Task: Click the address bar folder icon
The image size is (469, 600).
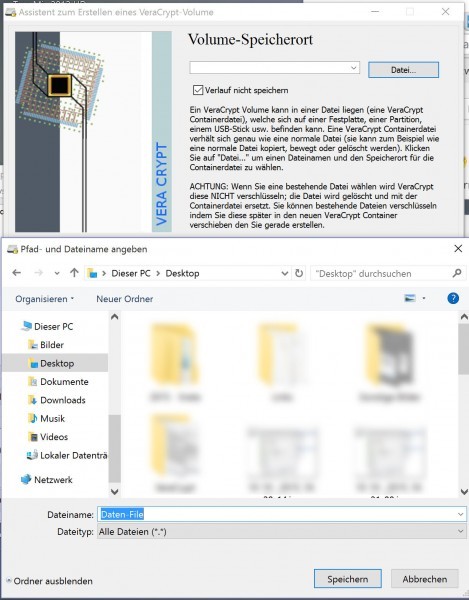Action: coord(92,273)
